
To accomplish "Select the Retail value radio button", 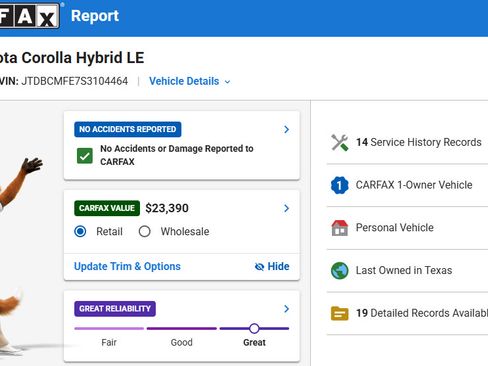I will [x=80, y=231].
